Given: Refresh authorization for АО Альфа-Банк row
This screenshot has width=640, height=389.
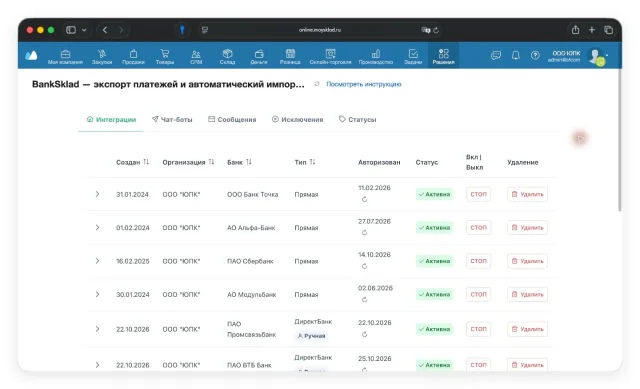Looking at the screenshot, I should tap(364, 233).
